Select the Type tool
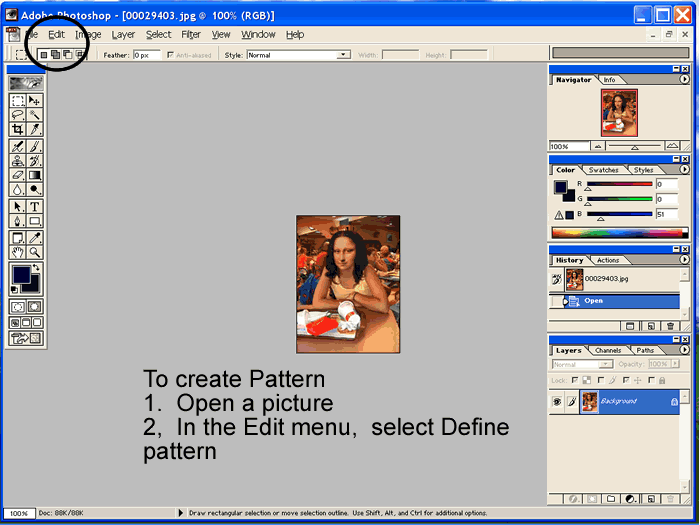This screenshot has height=525, width=700. point(34,207)
